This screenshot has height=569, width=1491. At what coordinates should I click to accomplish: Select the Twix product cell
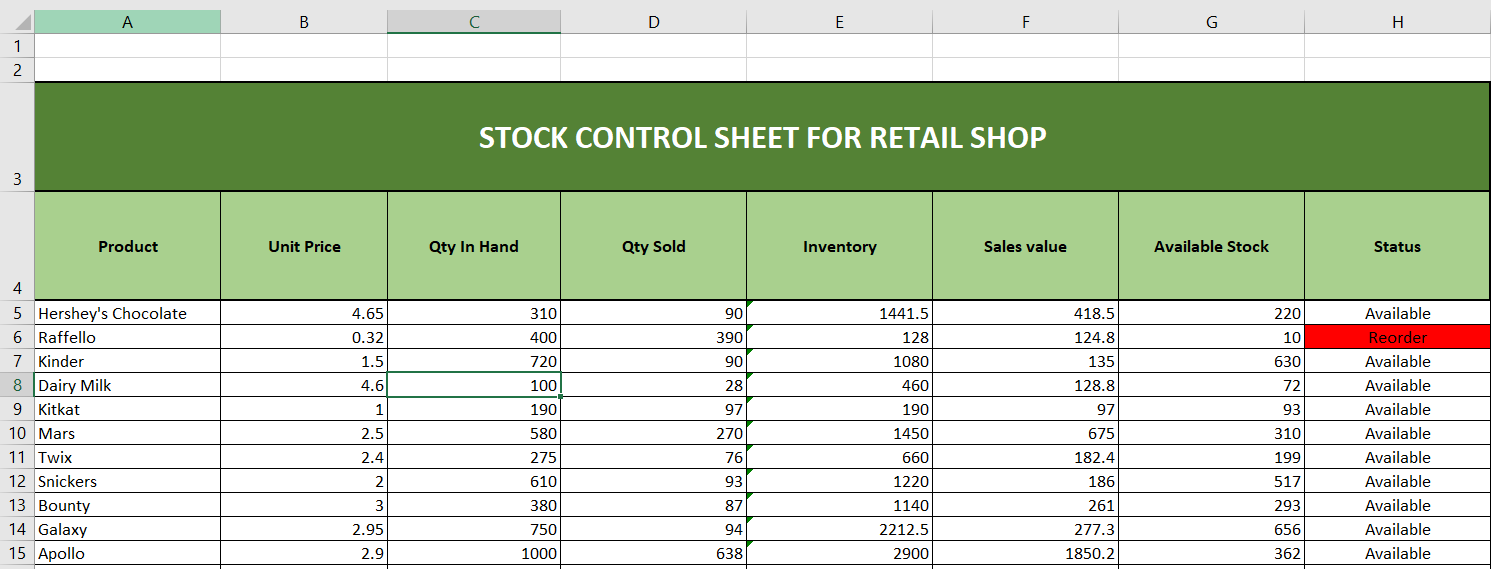[x=127, y=457]
